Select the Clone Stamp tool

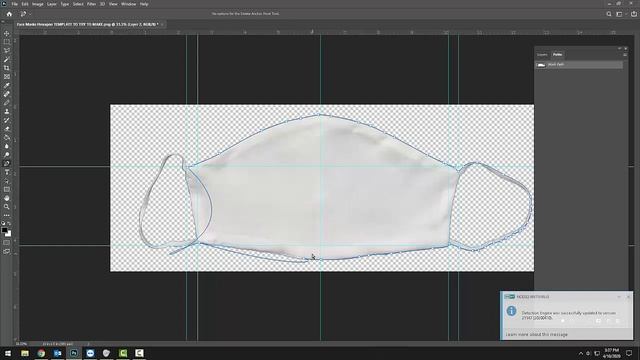[7, 111]
